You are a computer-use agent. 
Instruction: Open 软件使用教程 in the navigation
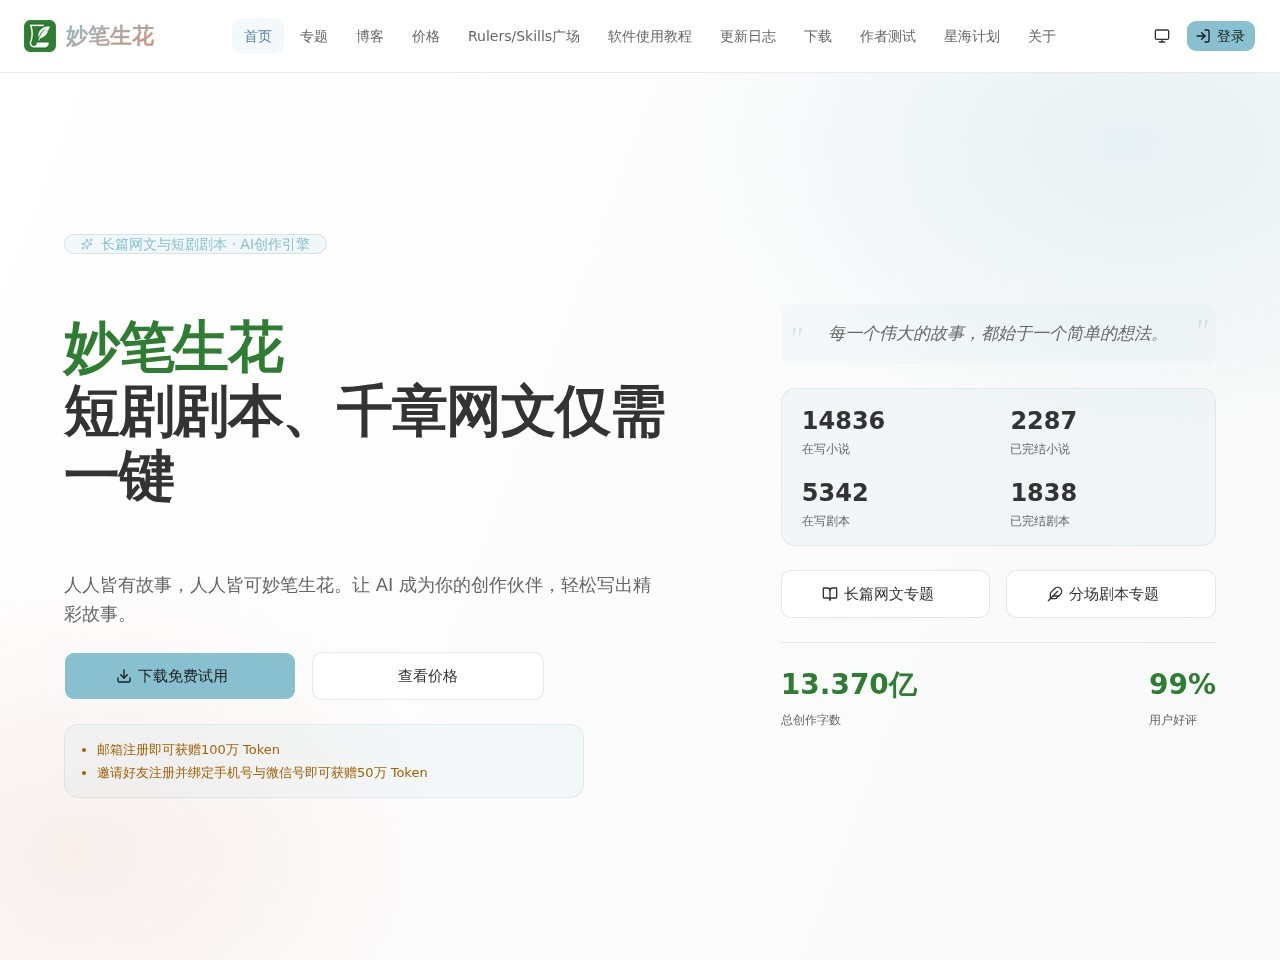pos(650,36)
